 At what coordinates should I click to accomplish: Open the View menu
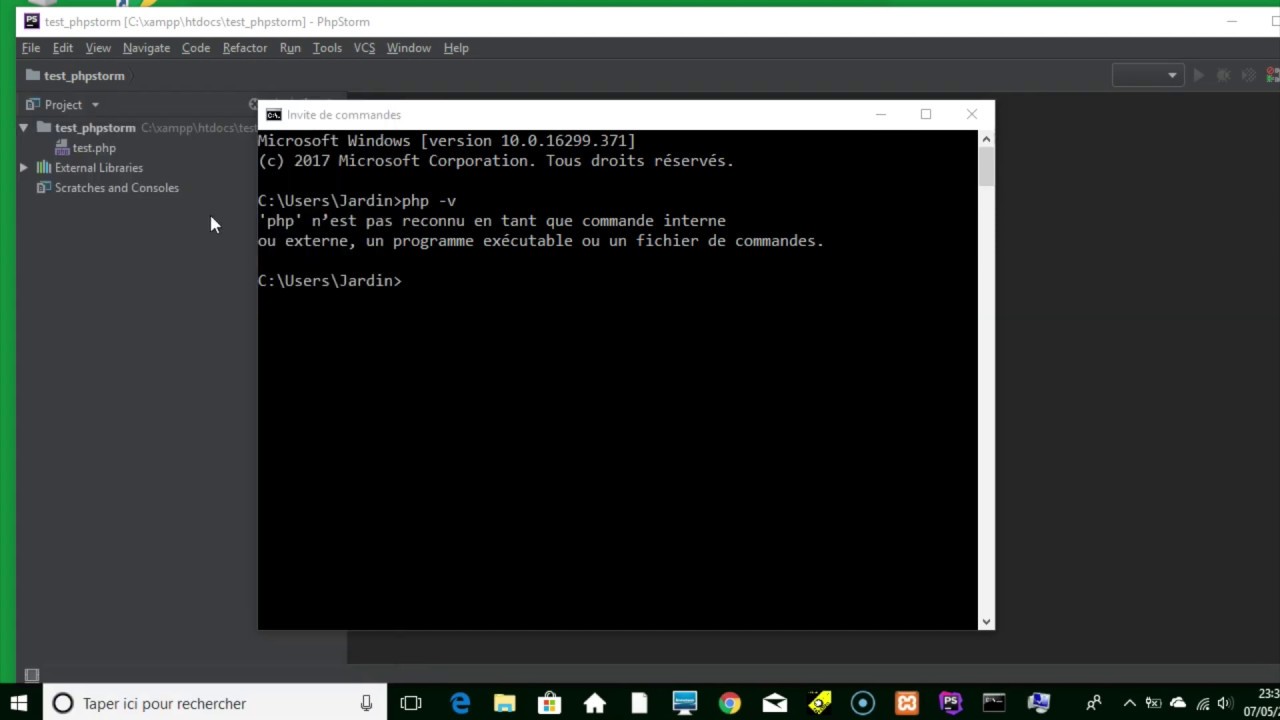click(98, 48)
